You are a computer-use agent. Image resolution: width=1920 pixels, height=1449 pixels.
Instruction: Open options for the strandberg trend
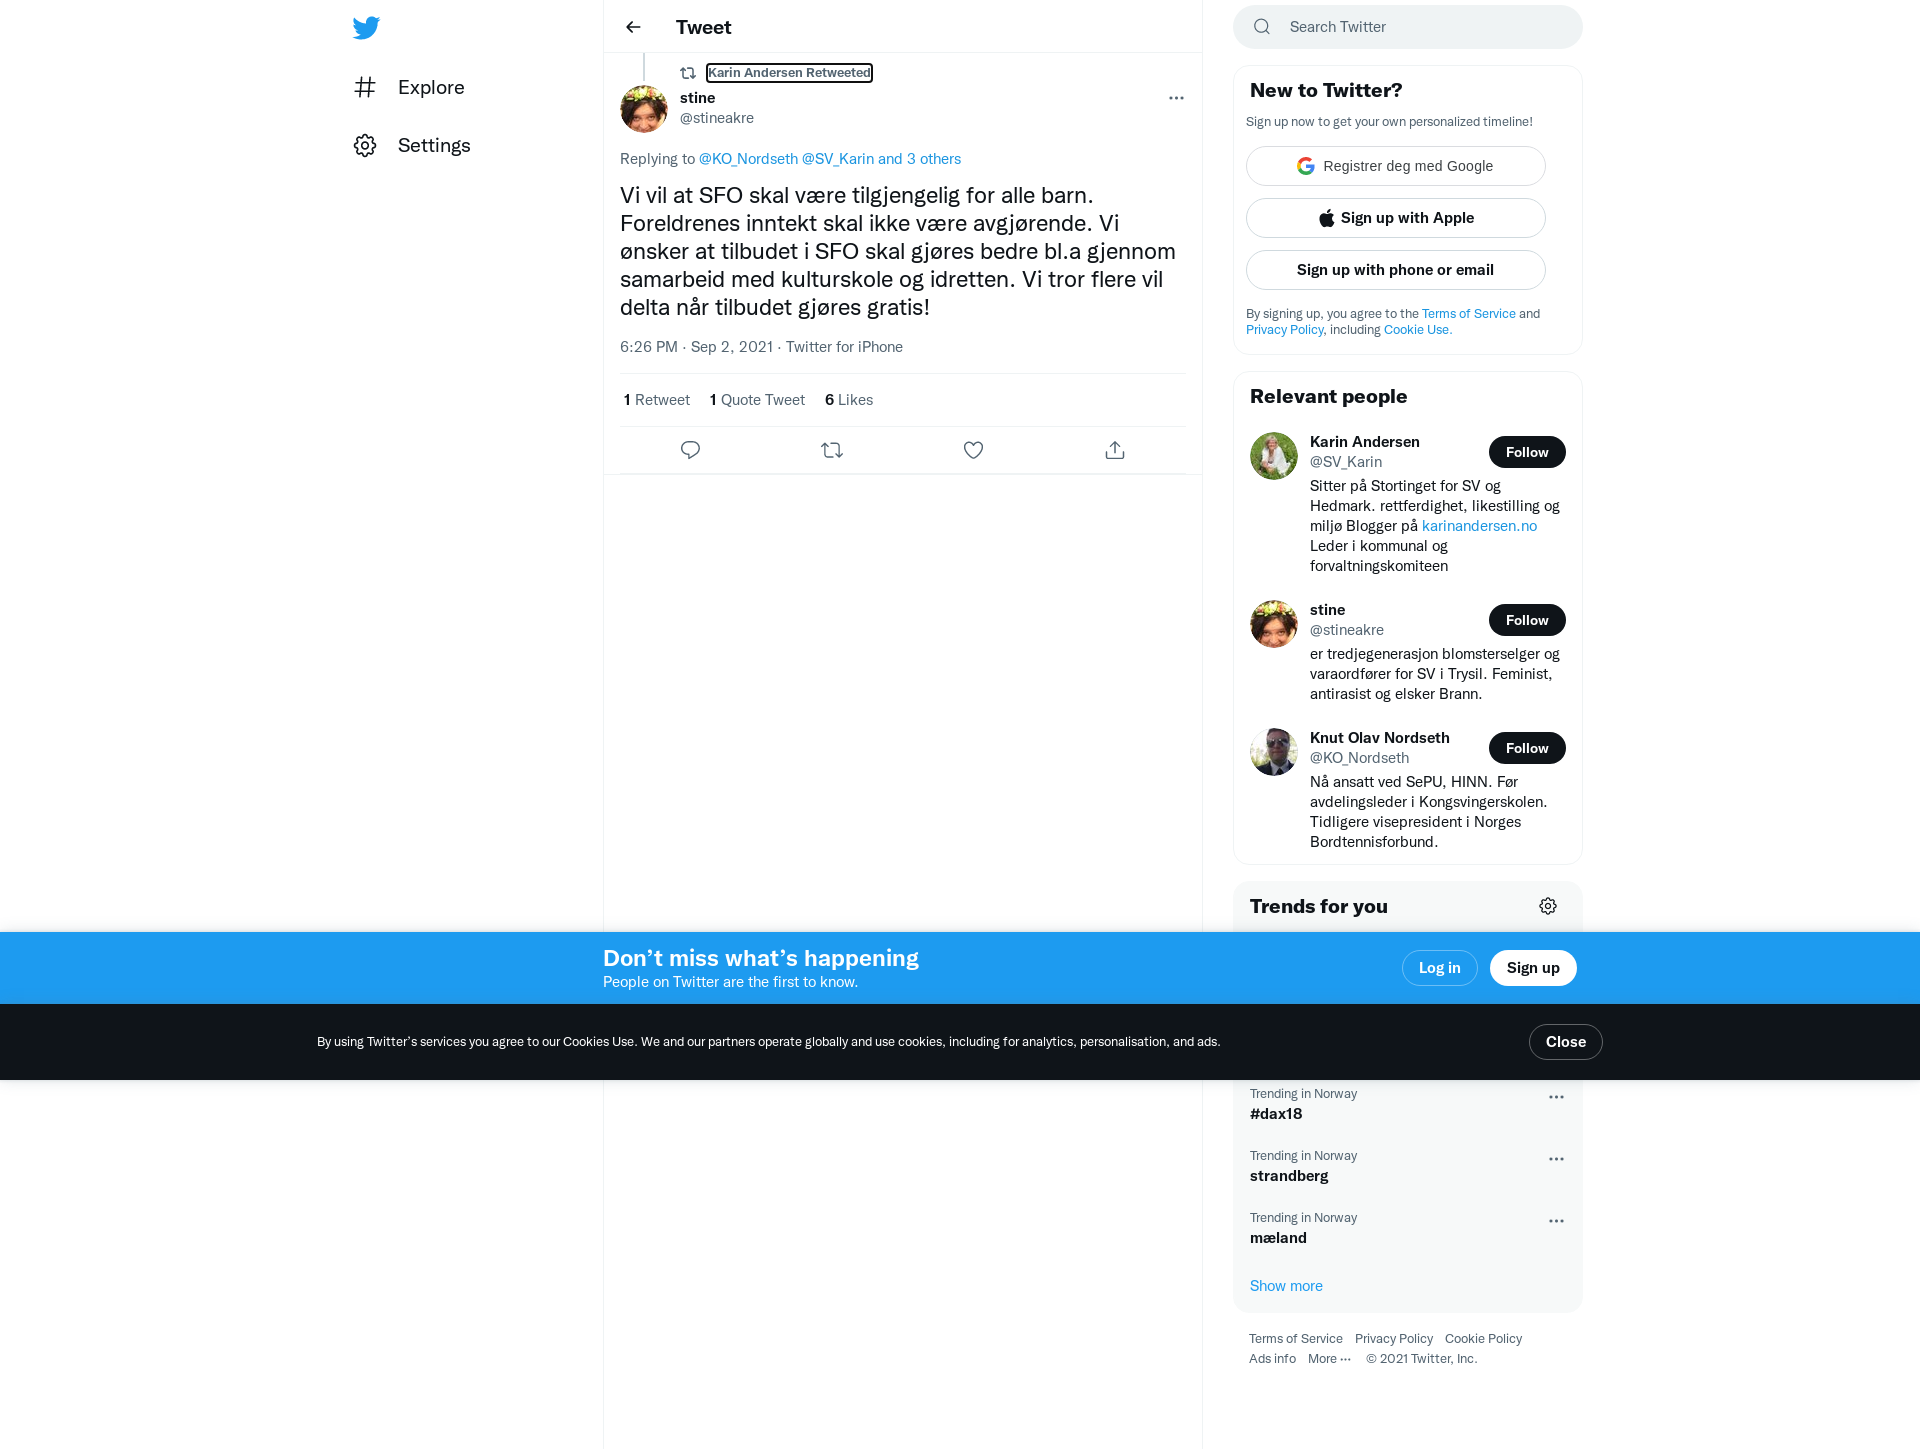tap(1556, 1159)
